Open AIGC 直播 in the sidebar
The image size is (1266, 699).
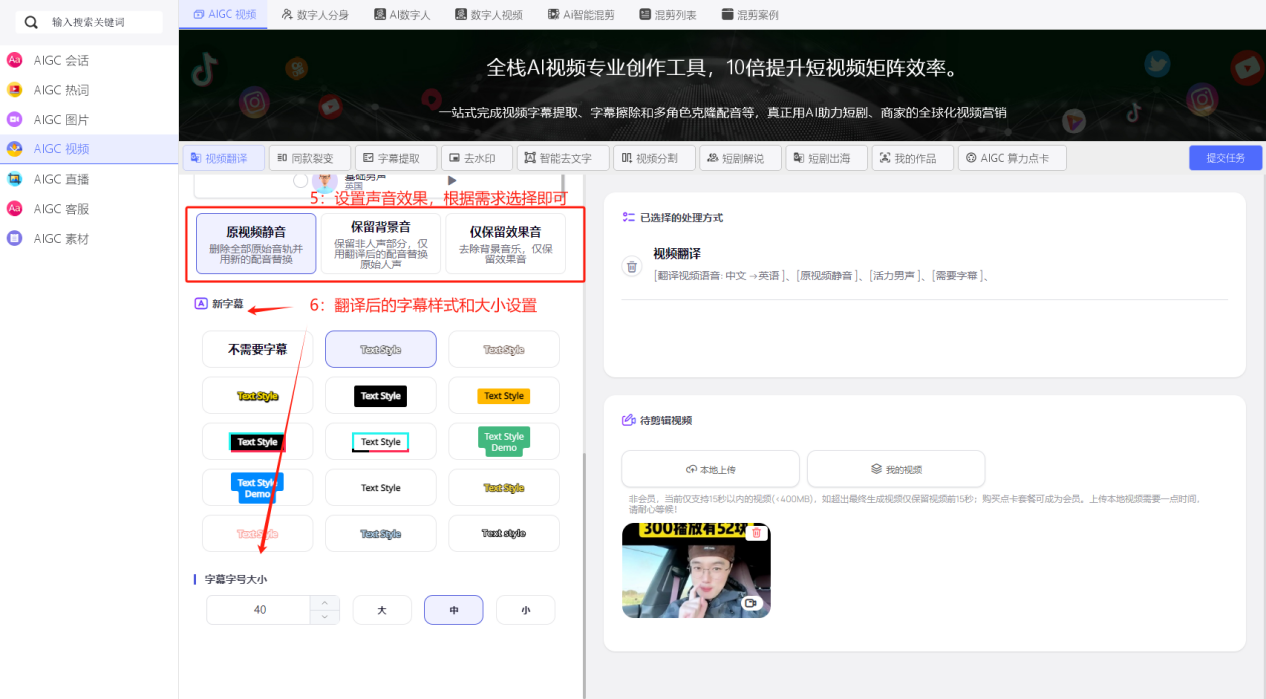(x=60, y=180)
